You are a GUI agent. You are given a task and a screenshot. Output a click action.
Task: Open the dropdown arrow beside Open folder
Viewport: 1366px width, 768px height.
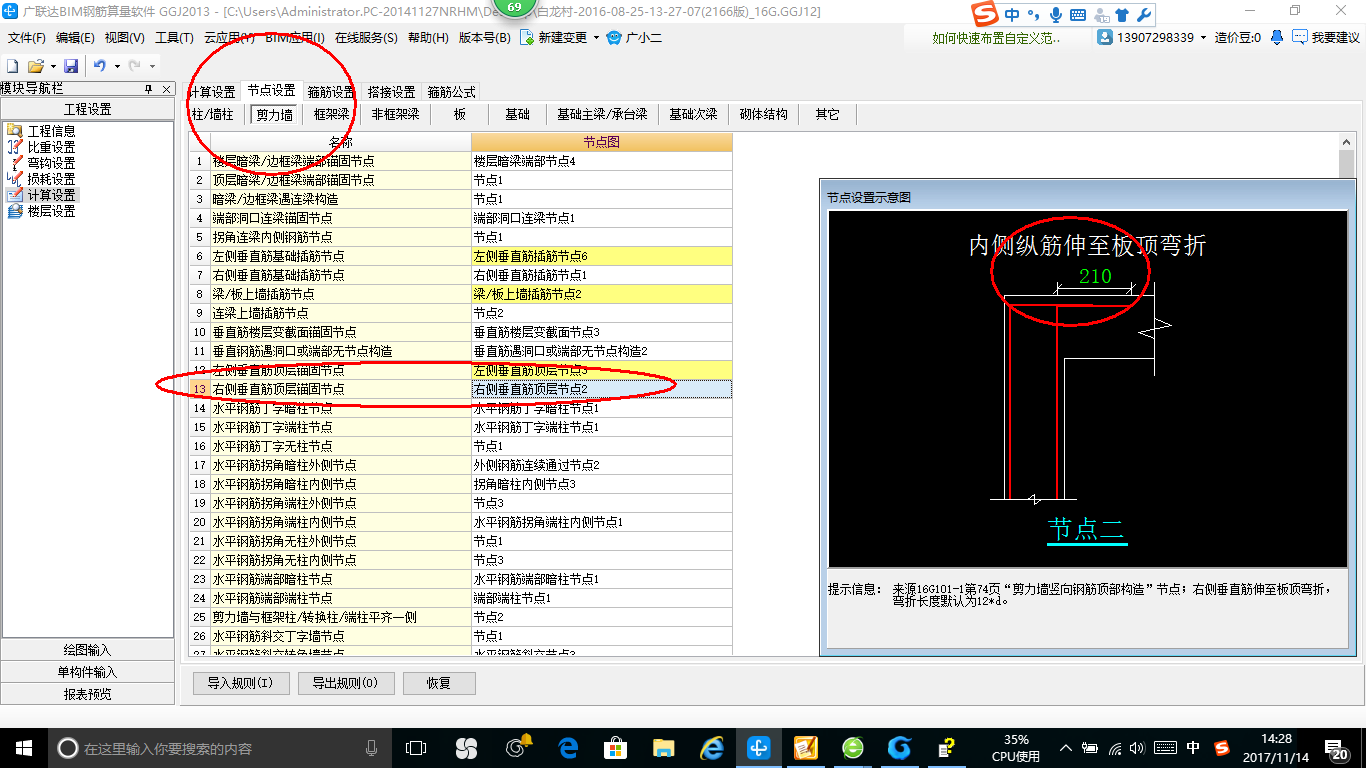[x=52, y=66]
